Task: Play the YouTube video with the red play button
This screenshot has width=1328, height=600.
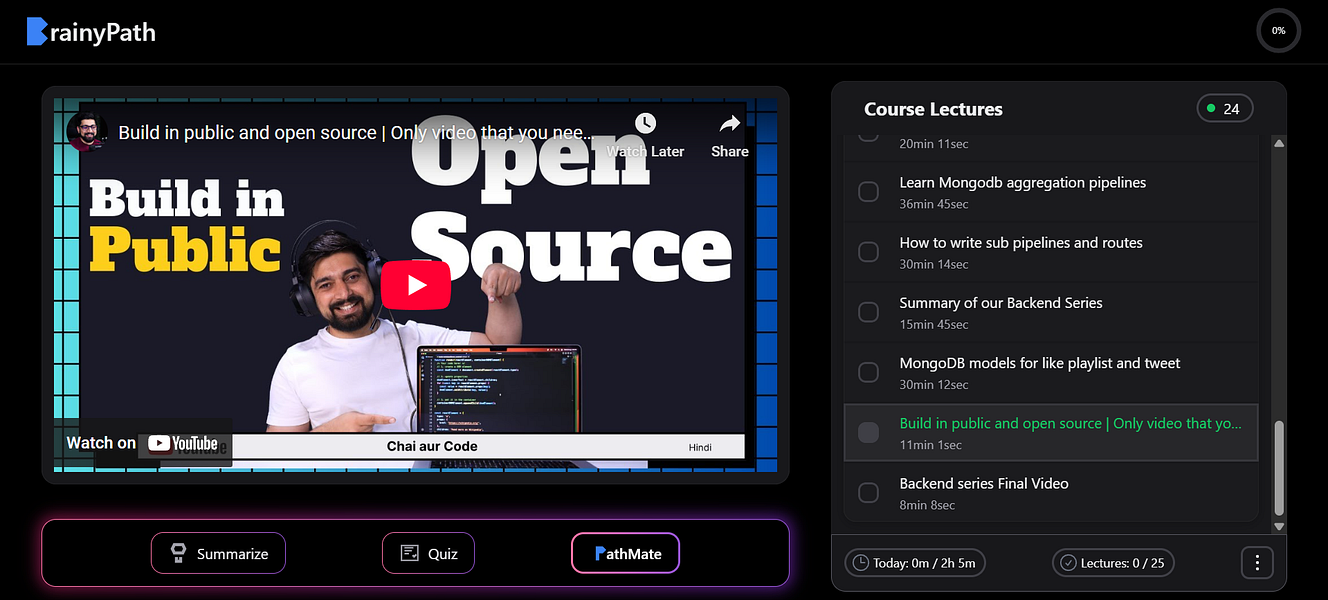Action: [416, 286]
